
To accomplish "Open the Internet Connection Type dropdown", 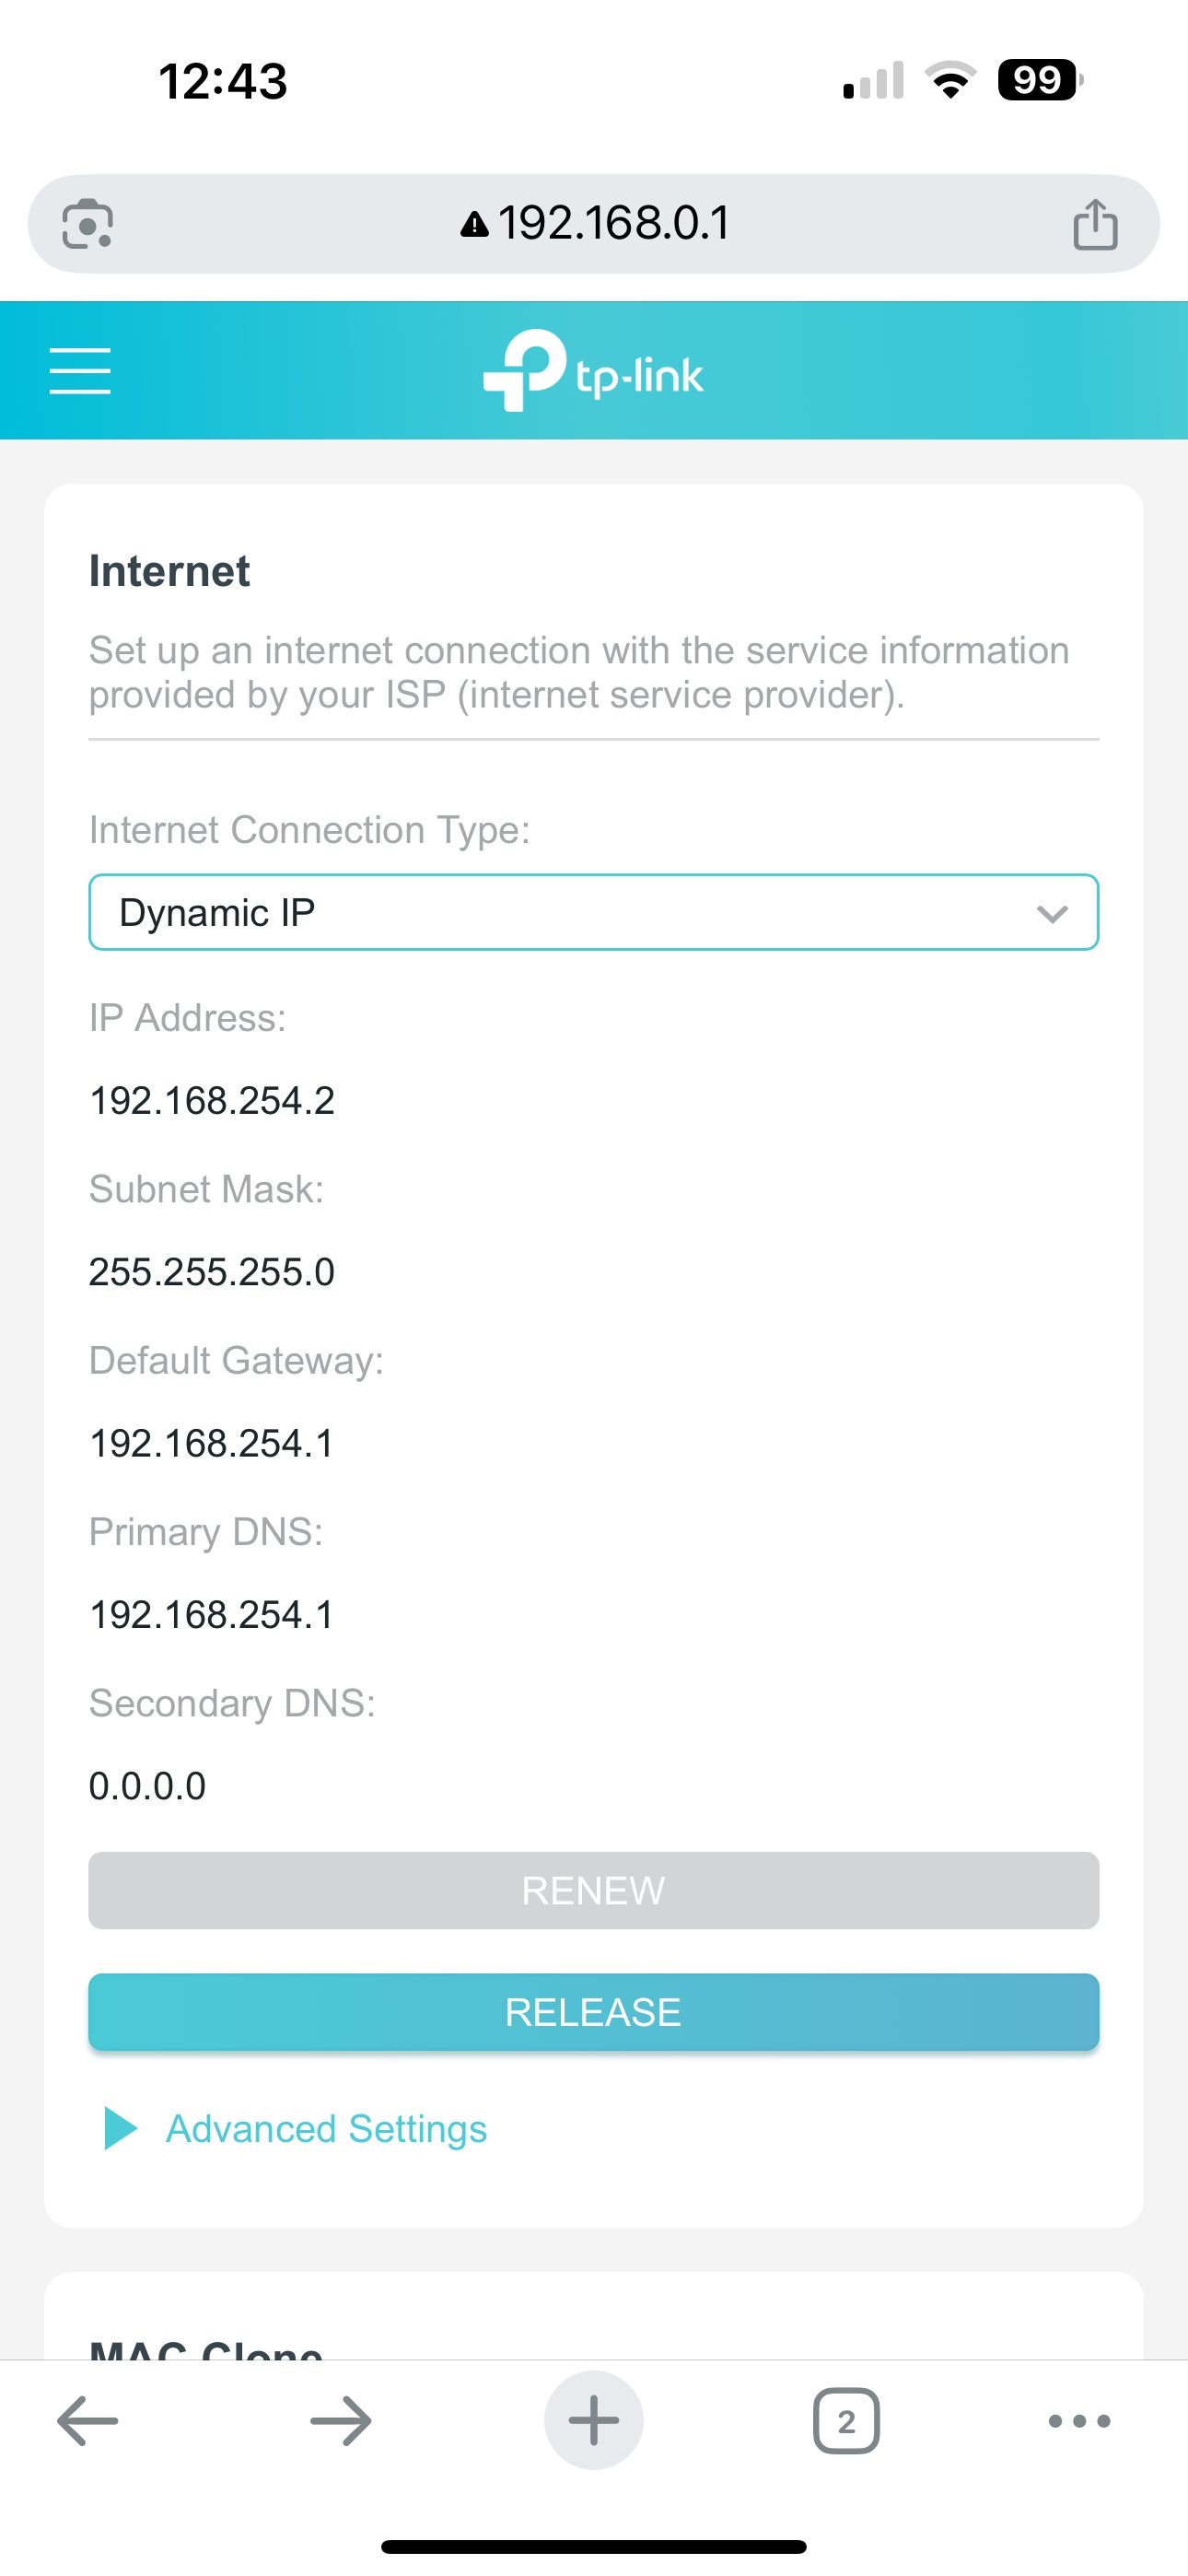I will [594, 912].
